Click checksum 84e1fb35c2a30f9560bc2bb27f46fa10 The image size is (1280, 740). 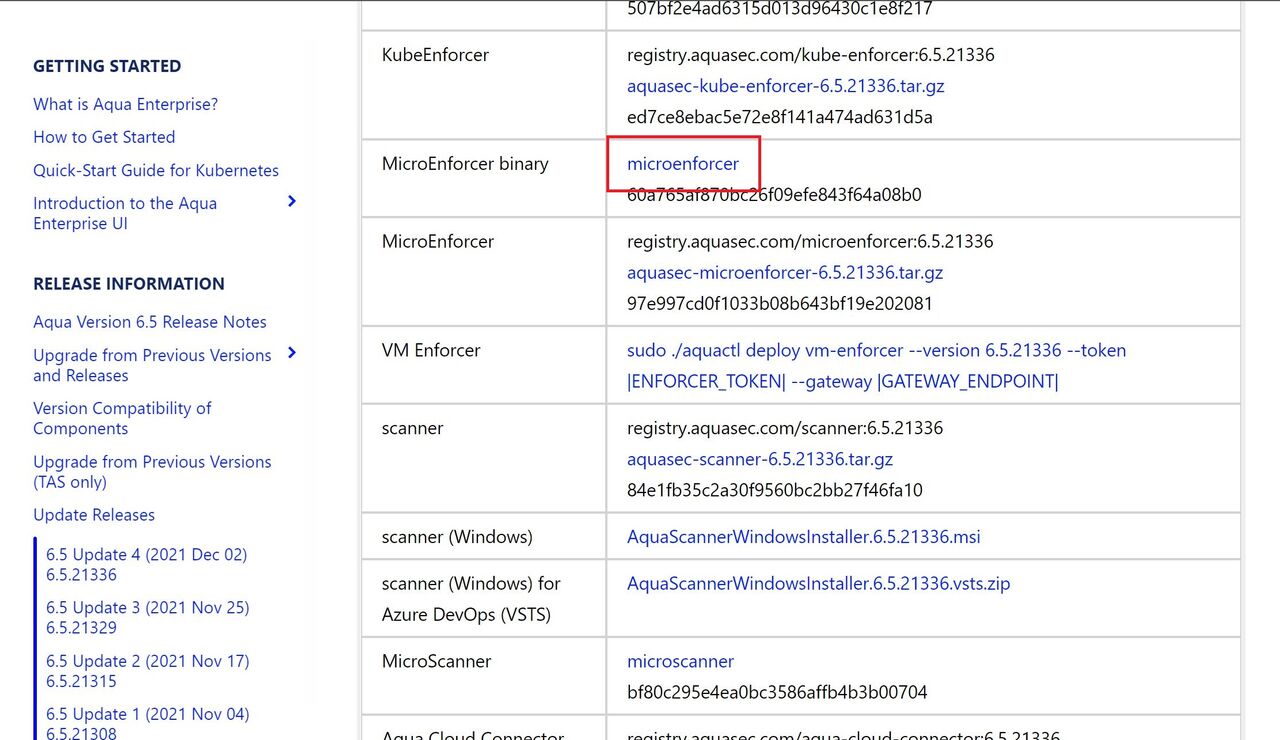click(x=775, y=490)
